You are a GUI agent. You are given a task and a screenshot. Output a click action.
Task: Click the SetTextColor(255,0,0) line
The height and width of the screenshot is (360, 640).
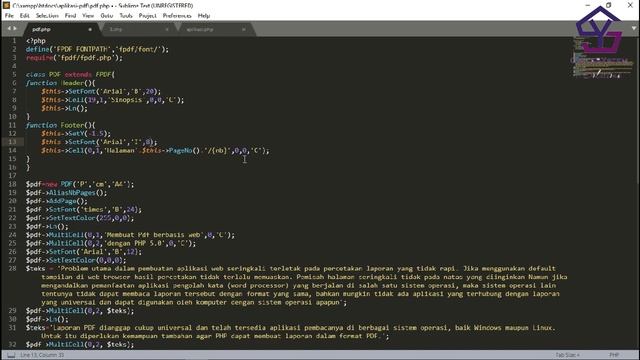click(x=80, y=218)
